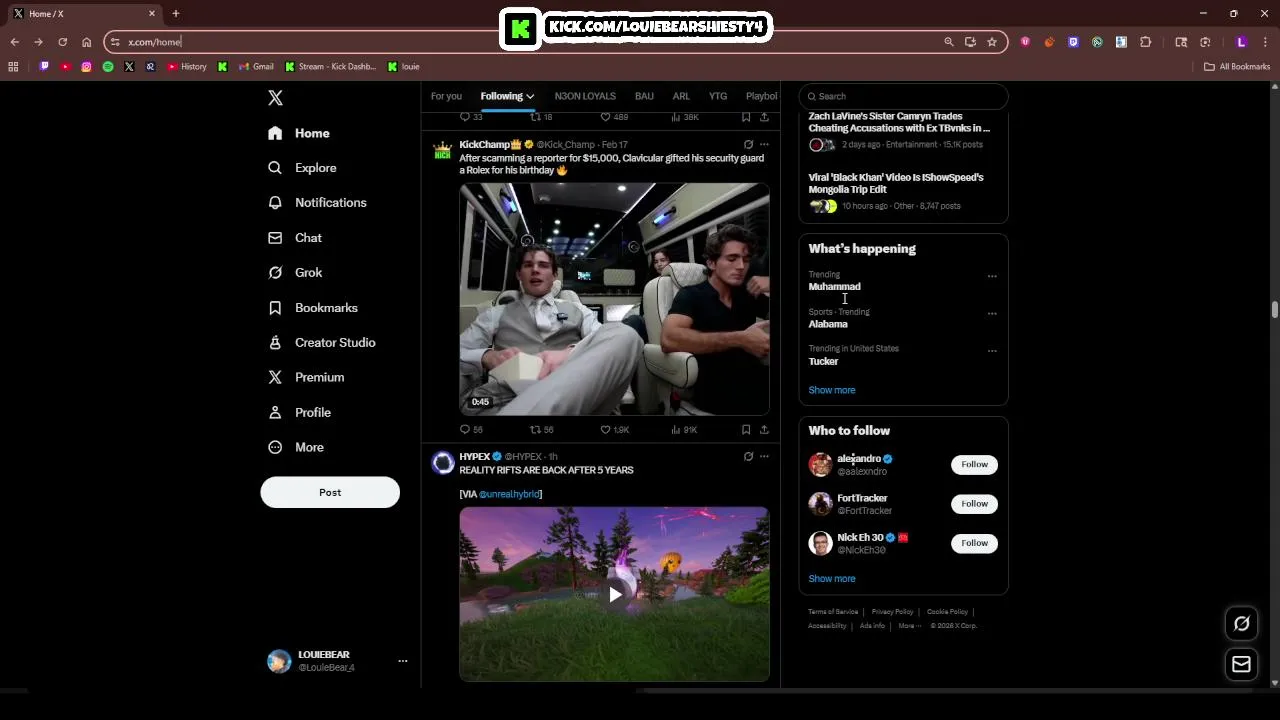
Task: Play the KickChamp limo video
Action: [x=614, y=298]
